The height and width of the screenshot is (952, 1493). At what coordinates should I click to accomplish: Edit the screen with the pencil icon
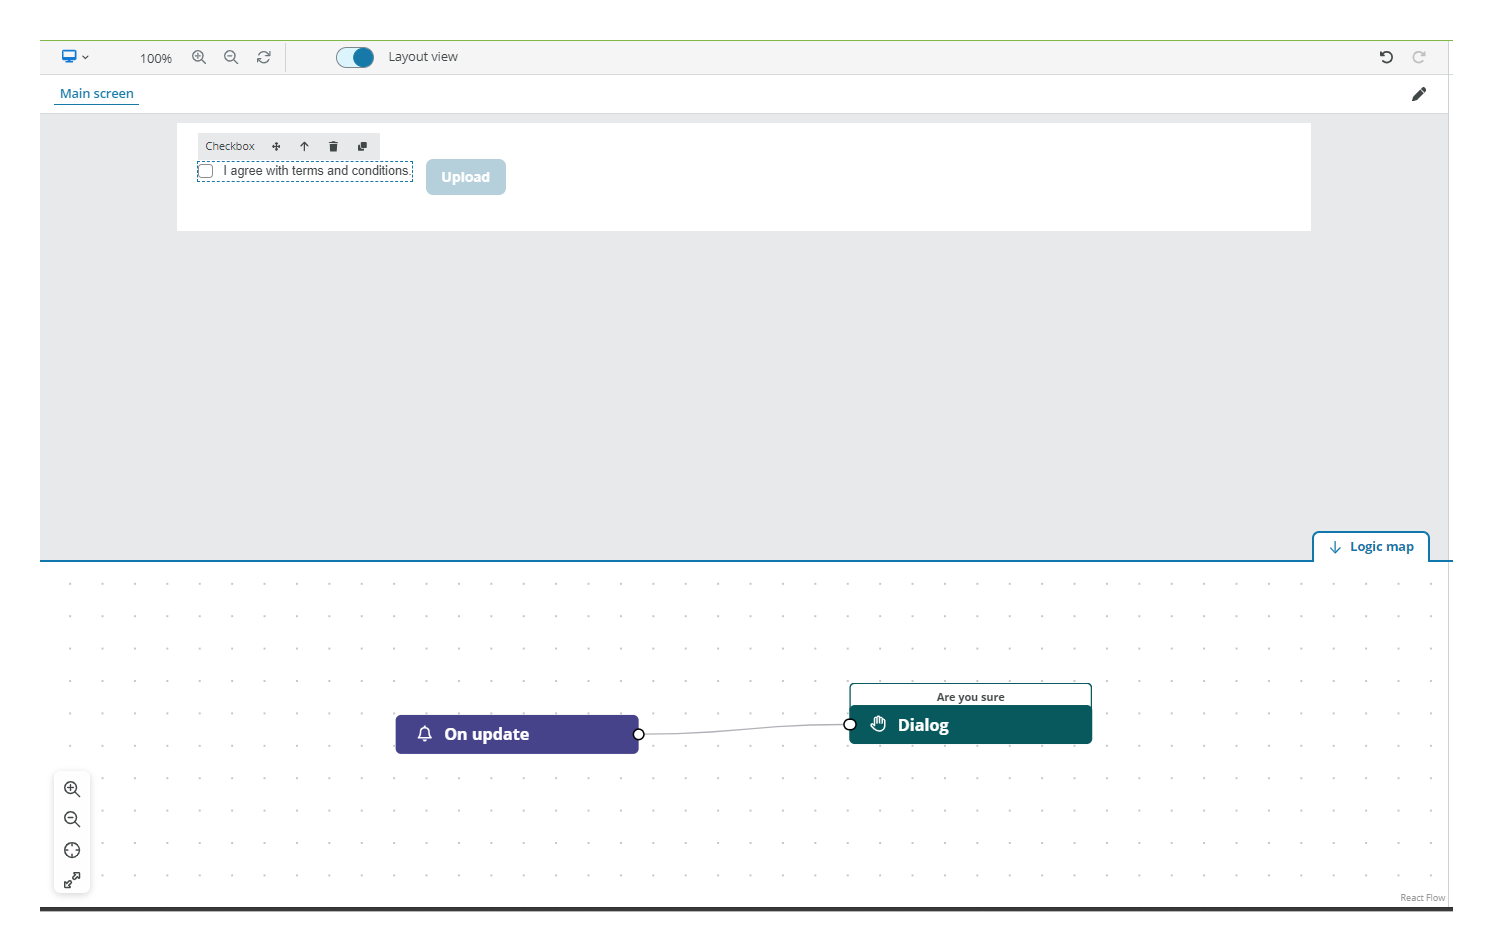(1419, 93)
